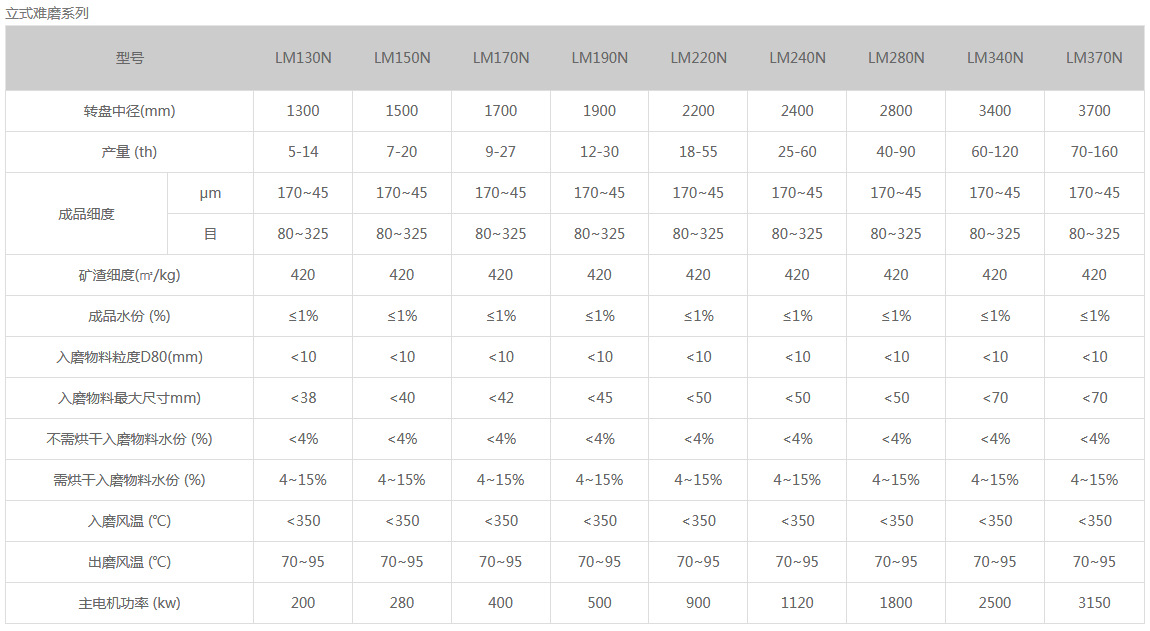1150x631 pixels.
Task: Click the 立式难磨系列 title text
Action: coord(47,12)
